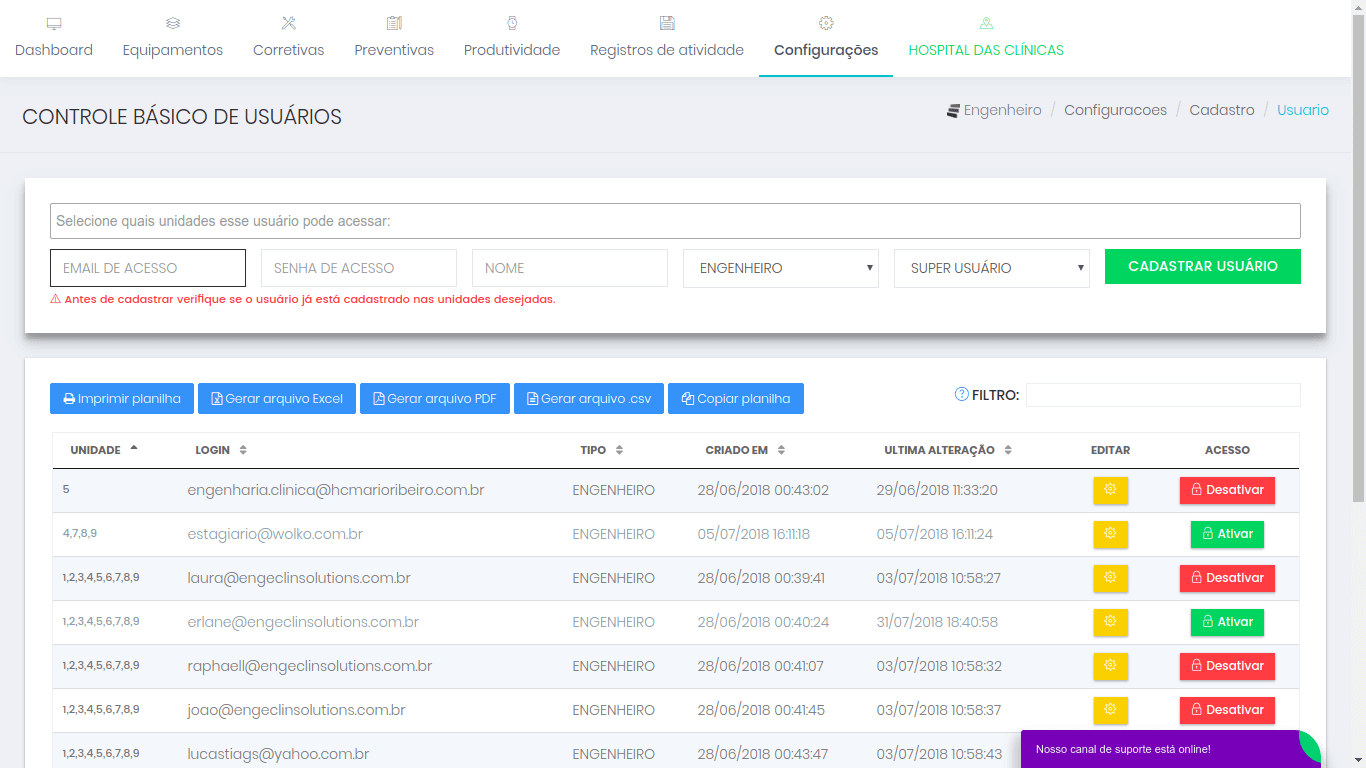Focus the EMAIL DE ACESSO field
The height and width of the screenshot is (768, 1366).
(148, 268)
